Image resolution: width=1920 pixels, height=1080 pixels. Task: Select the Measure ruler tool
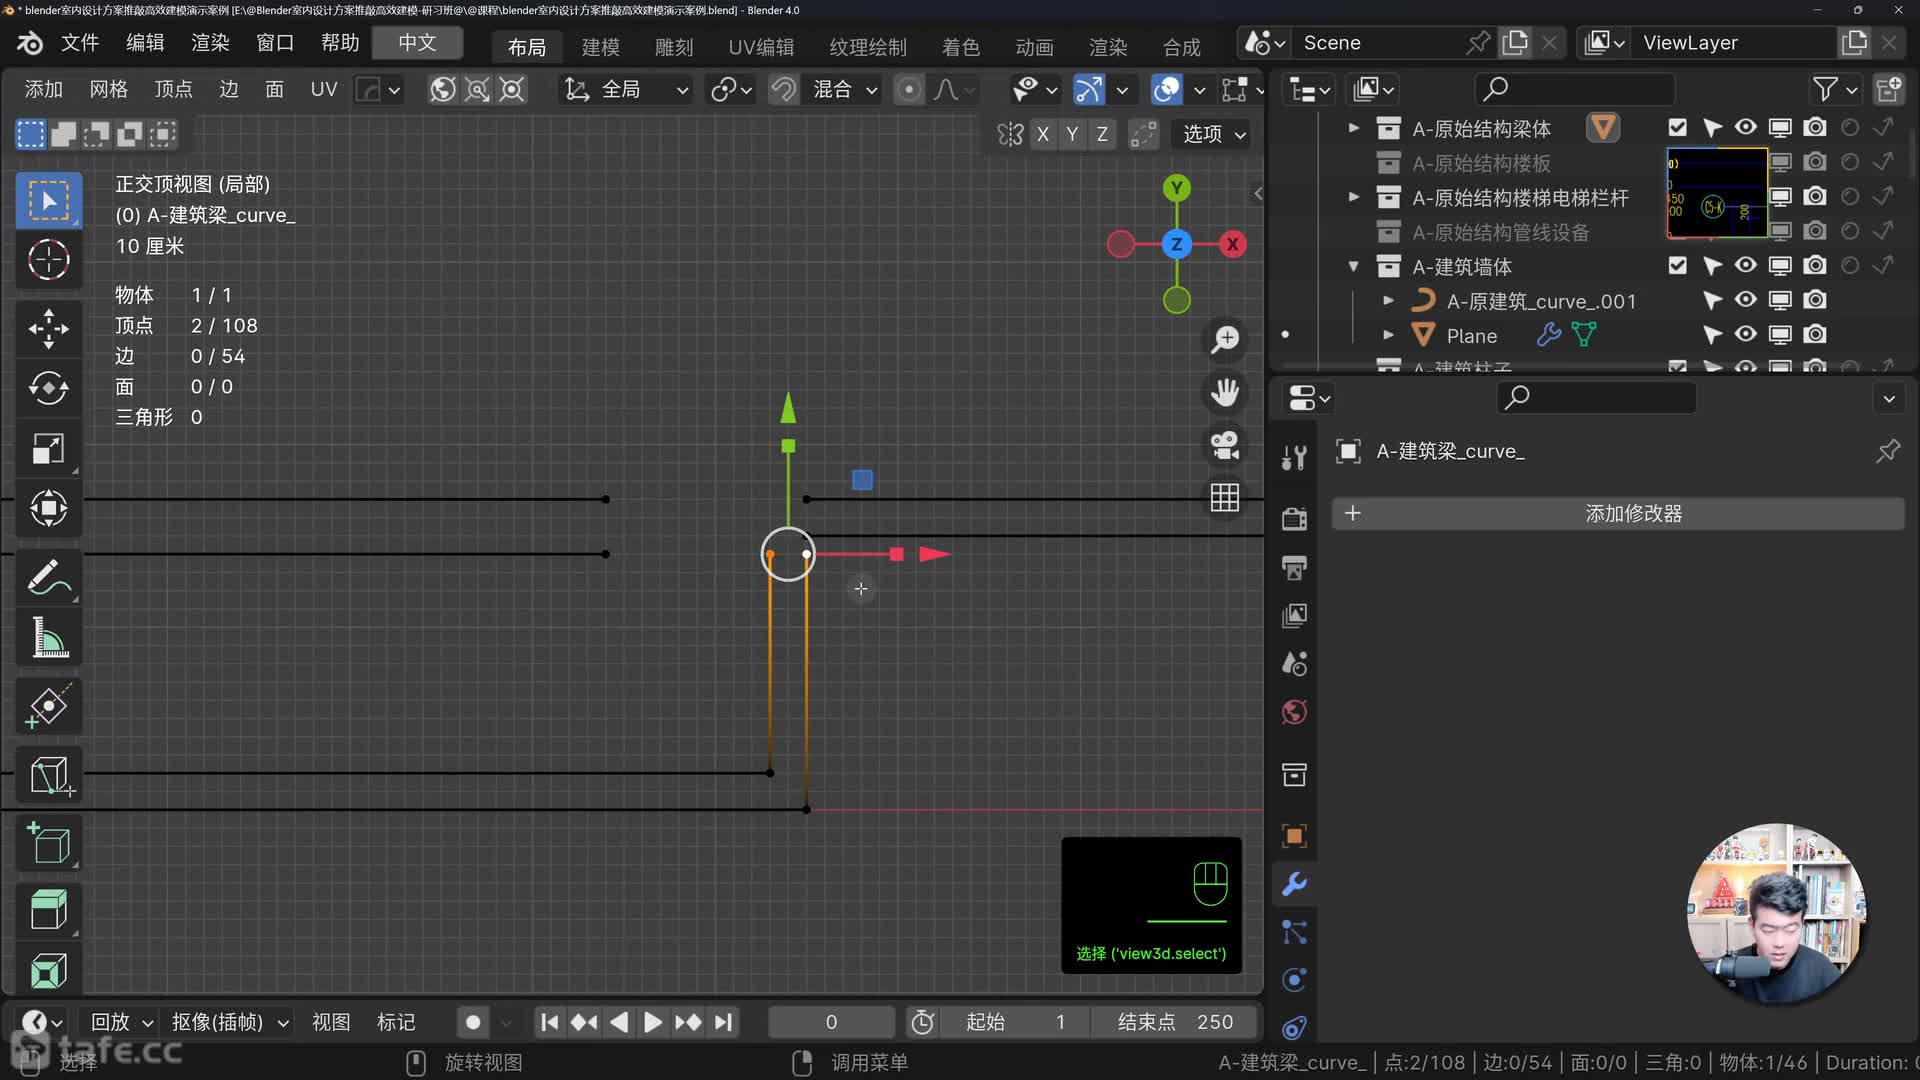[48, 638]
